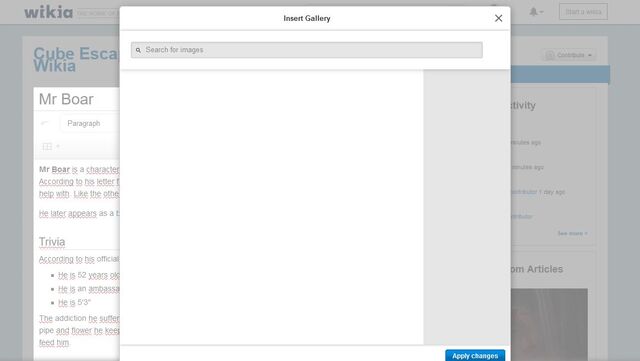Open the Cube Escape Wikia title link
This screenshot has width=640, height=361.
coord(76,60)
